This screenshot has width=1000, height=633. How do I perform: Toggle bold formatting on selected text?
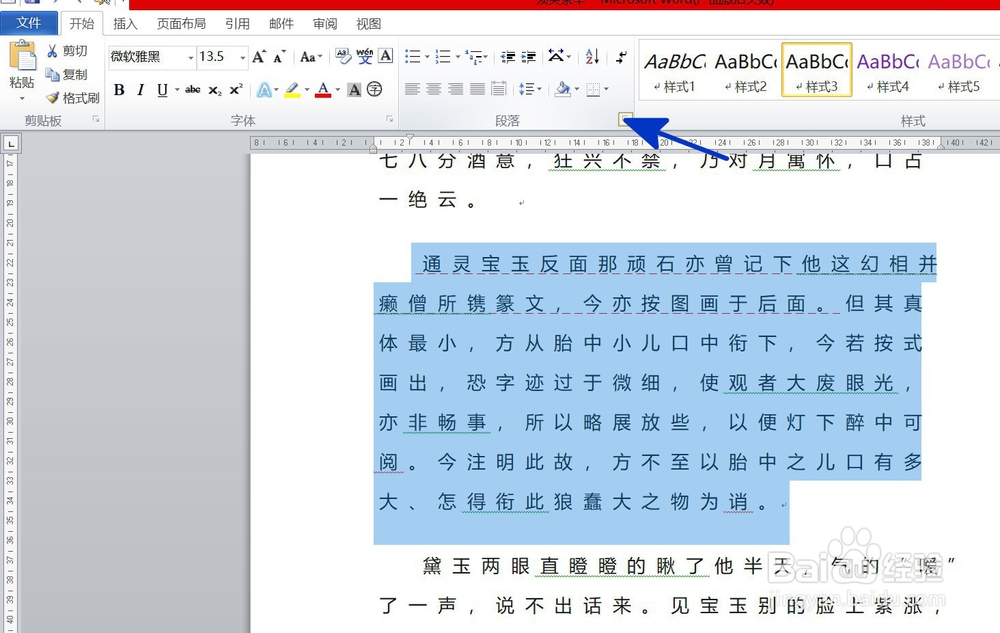[119, 90]
